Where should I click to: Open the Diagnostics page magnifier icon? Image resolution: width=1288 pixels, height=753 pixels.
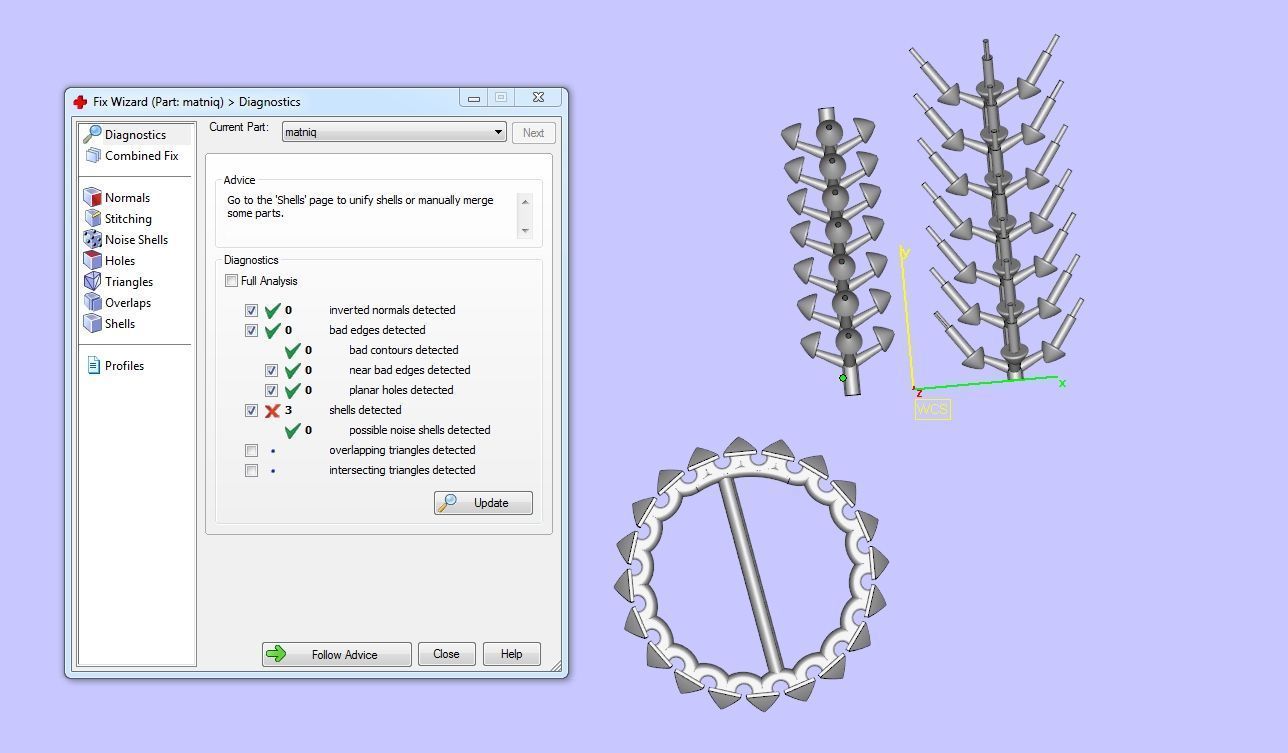[x=92, y=134]
